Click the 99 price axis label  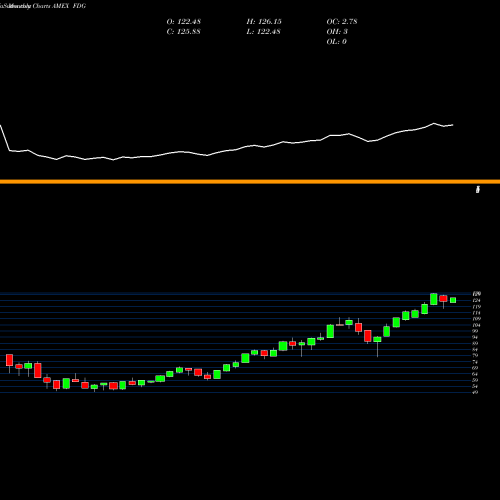476,331
